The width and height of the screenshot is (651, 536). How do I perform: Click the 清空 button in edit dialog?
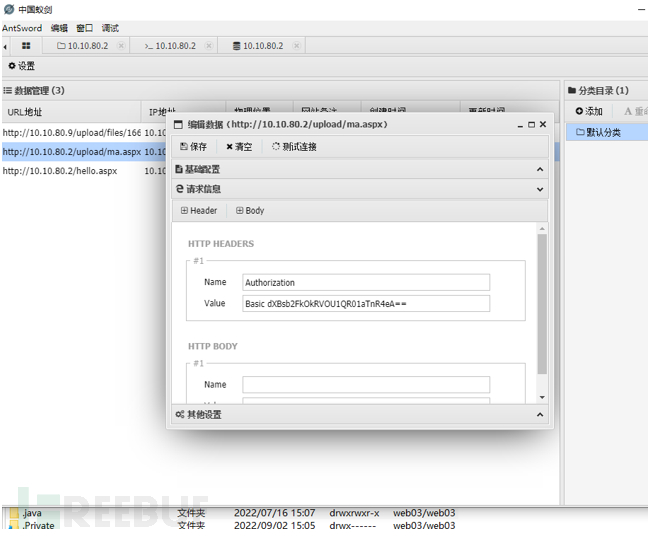(x=239, y=147)
